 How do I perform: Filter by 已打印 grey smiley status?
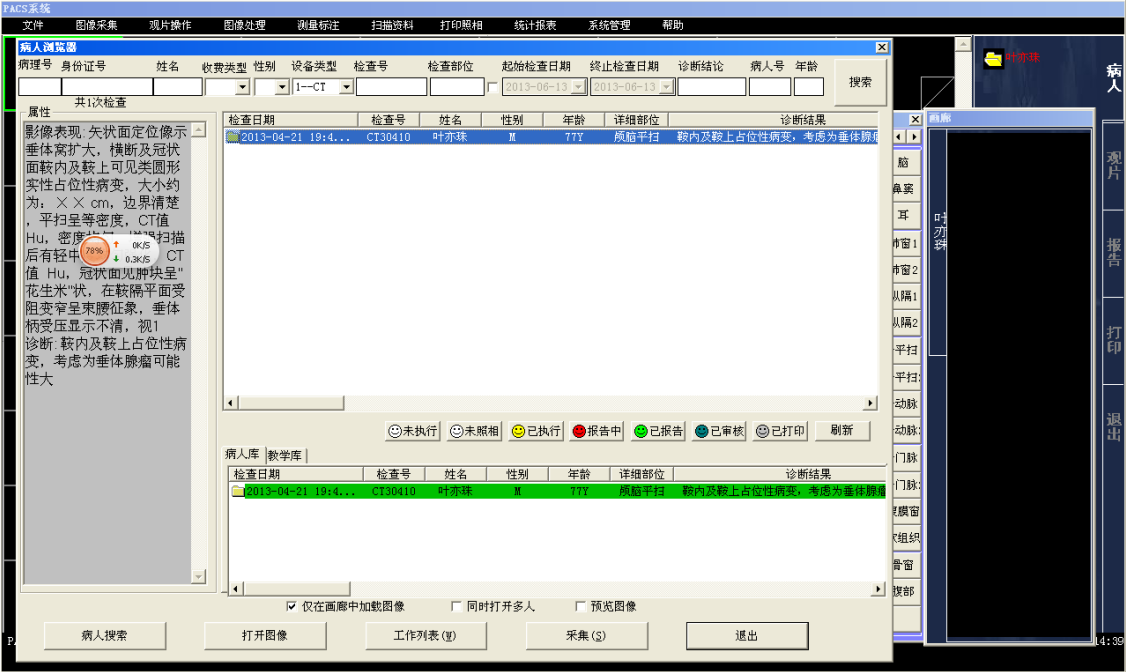click(781, 431)
